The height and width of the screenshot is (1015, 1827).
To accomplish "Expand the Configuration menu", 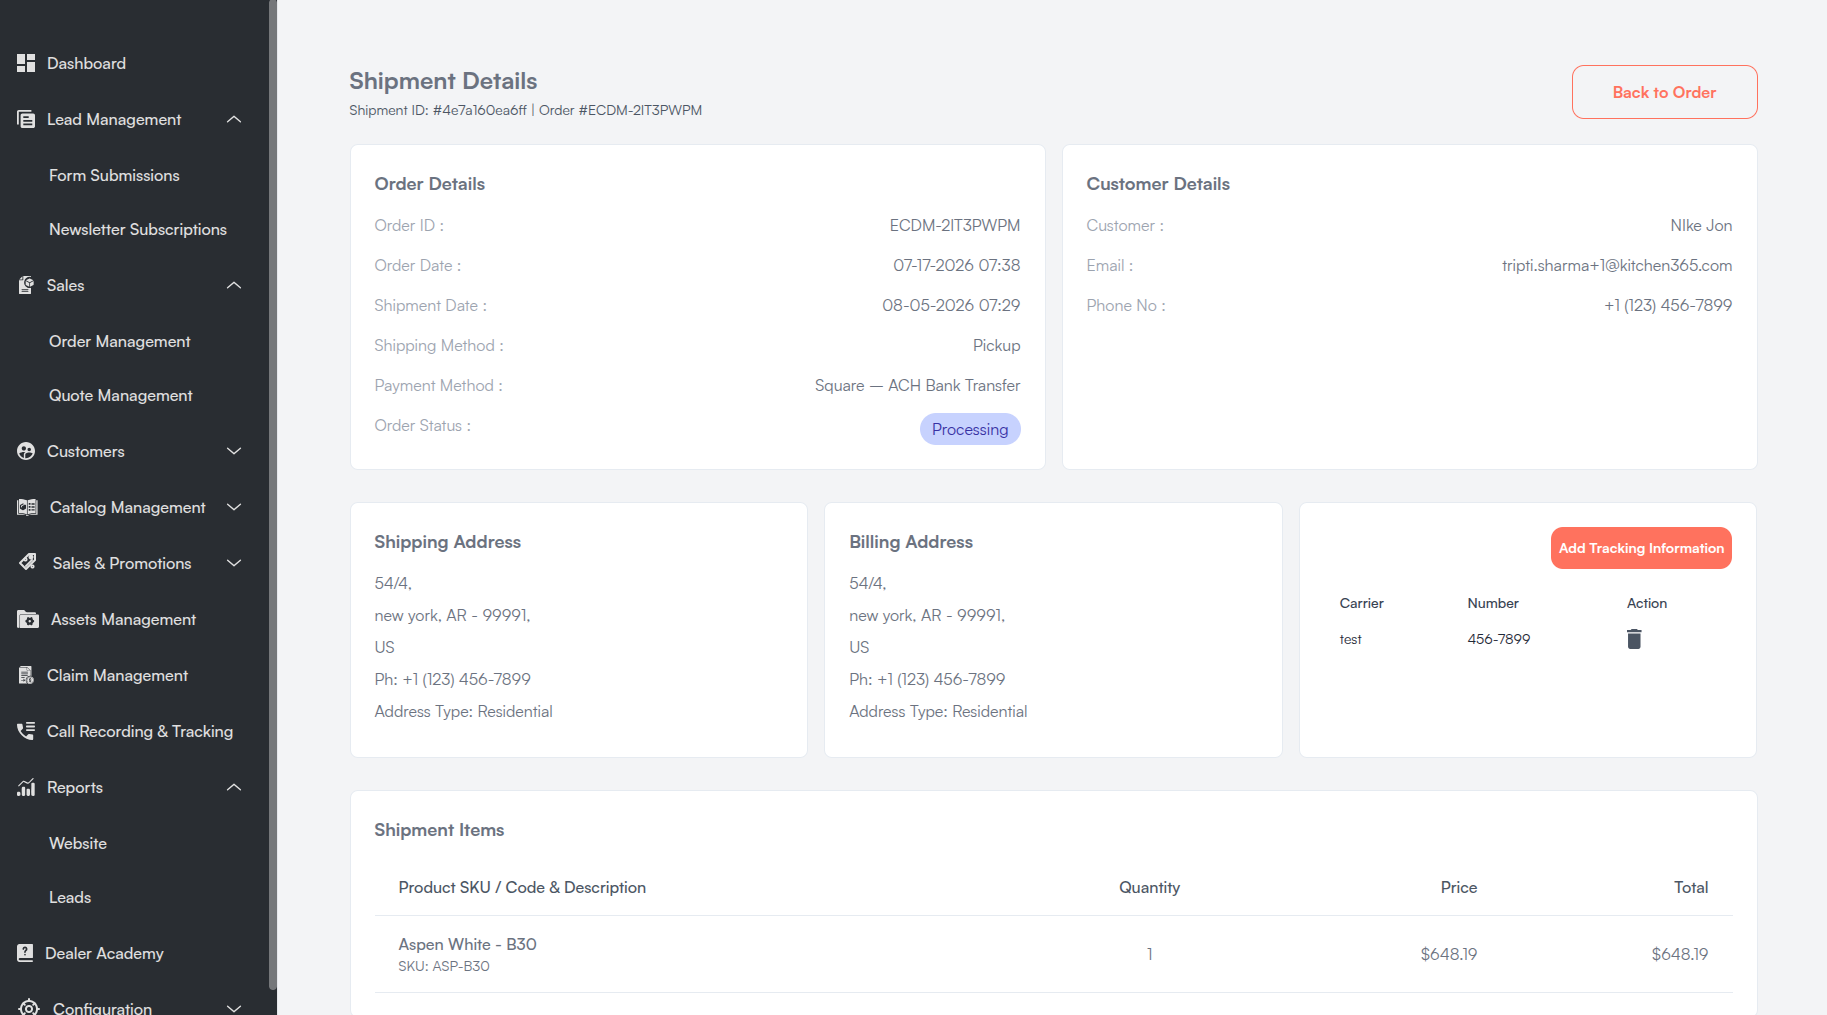I will [234, 1007].
